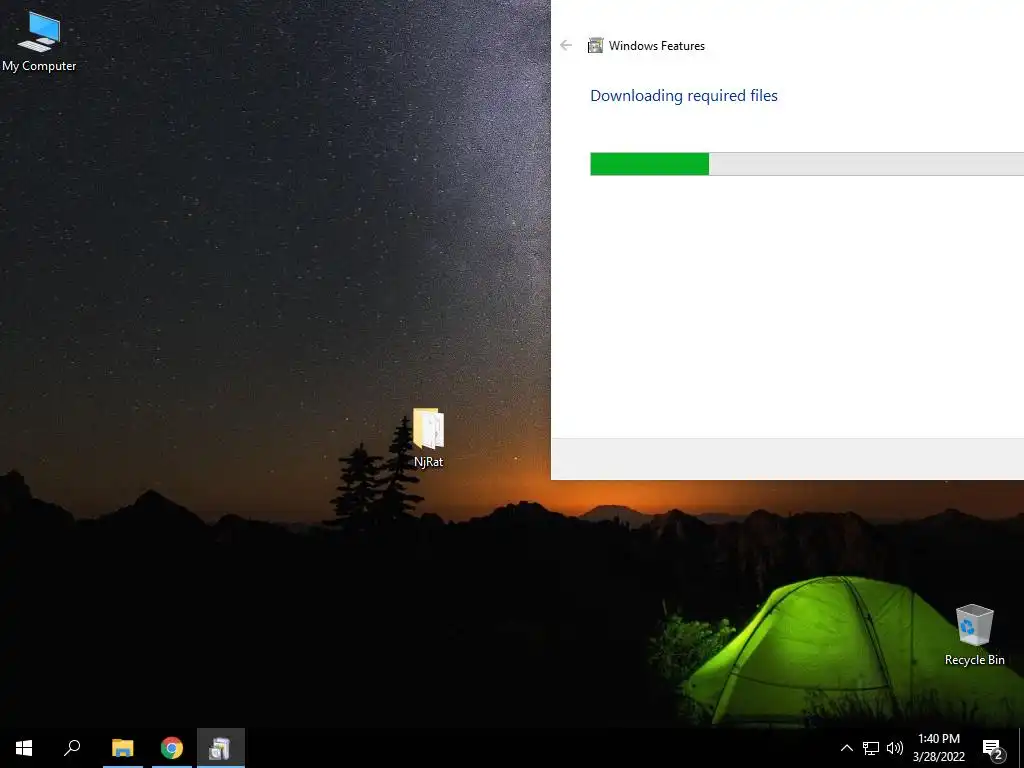Click the Downloading required files heading
This screenshot has width=1024, height=768.
684,95
